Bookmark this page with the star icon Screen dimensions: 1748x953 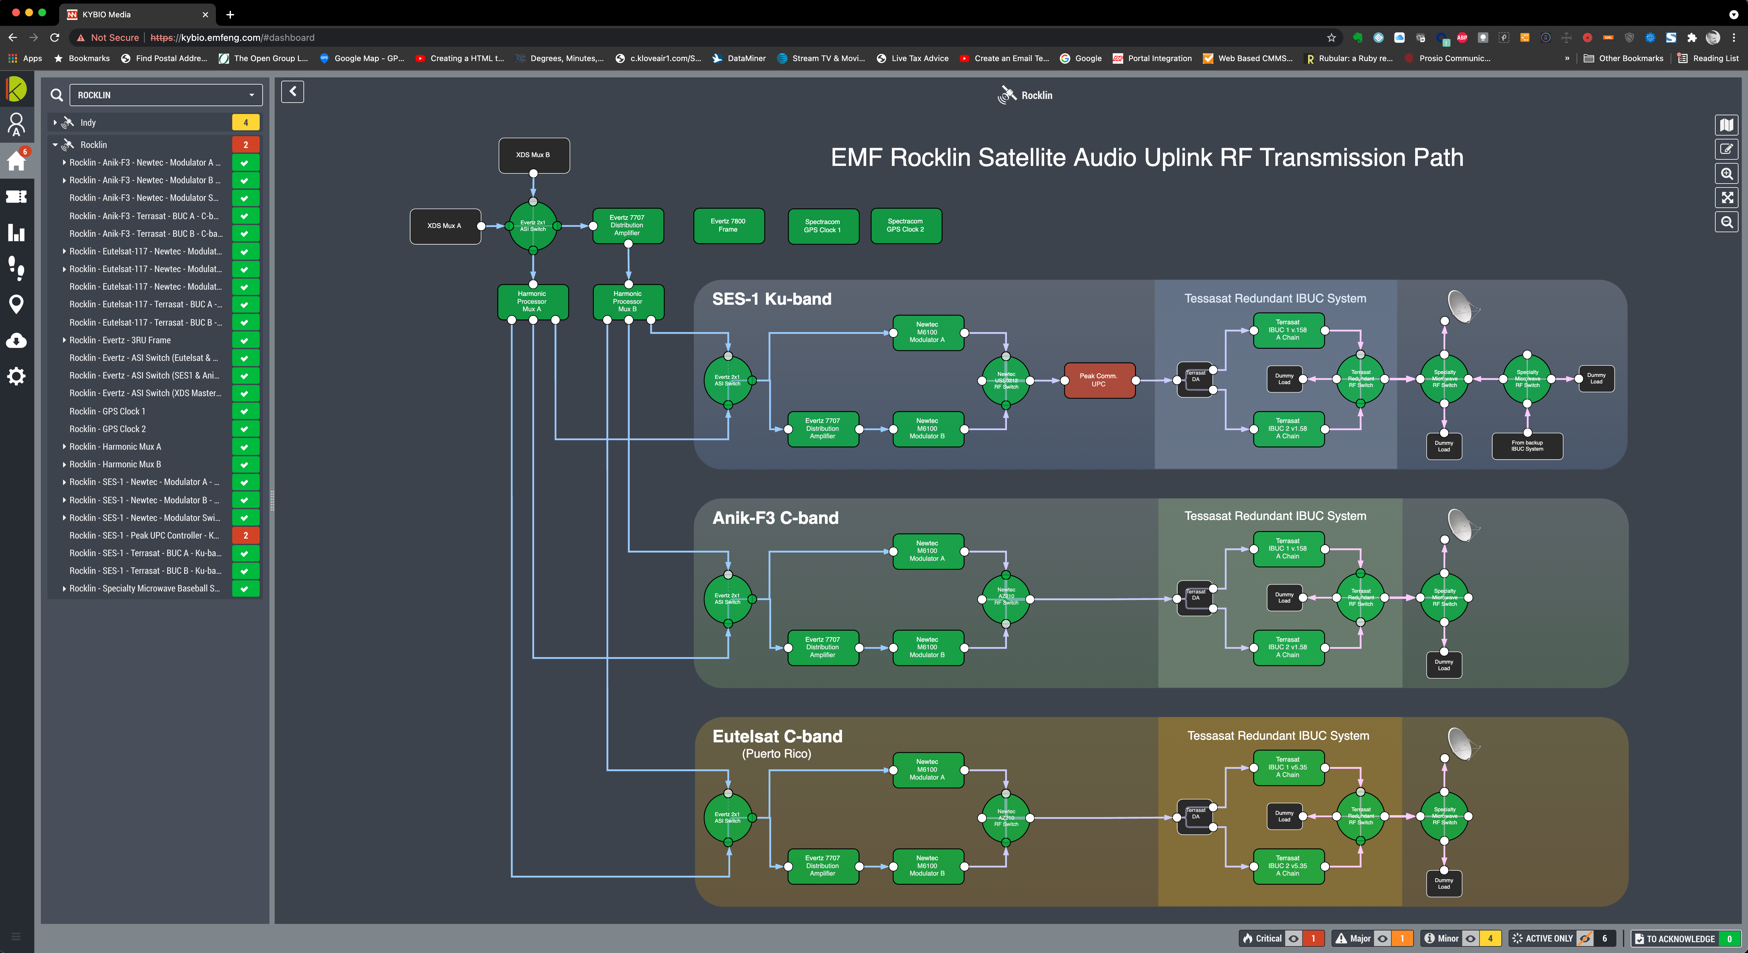coord(1331,38)
